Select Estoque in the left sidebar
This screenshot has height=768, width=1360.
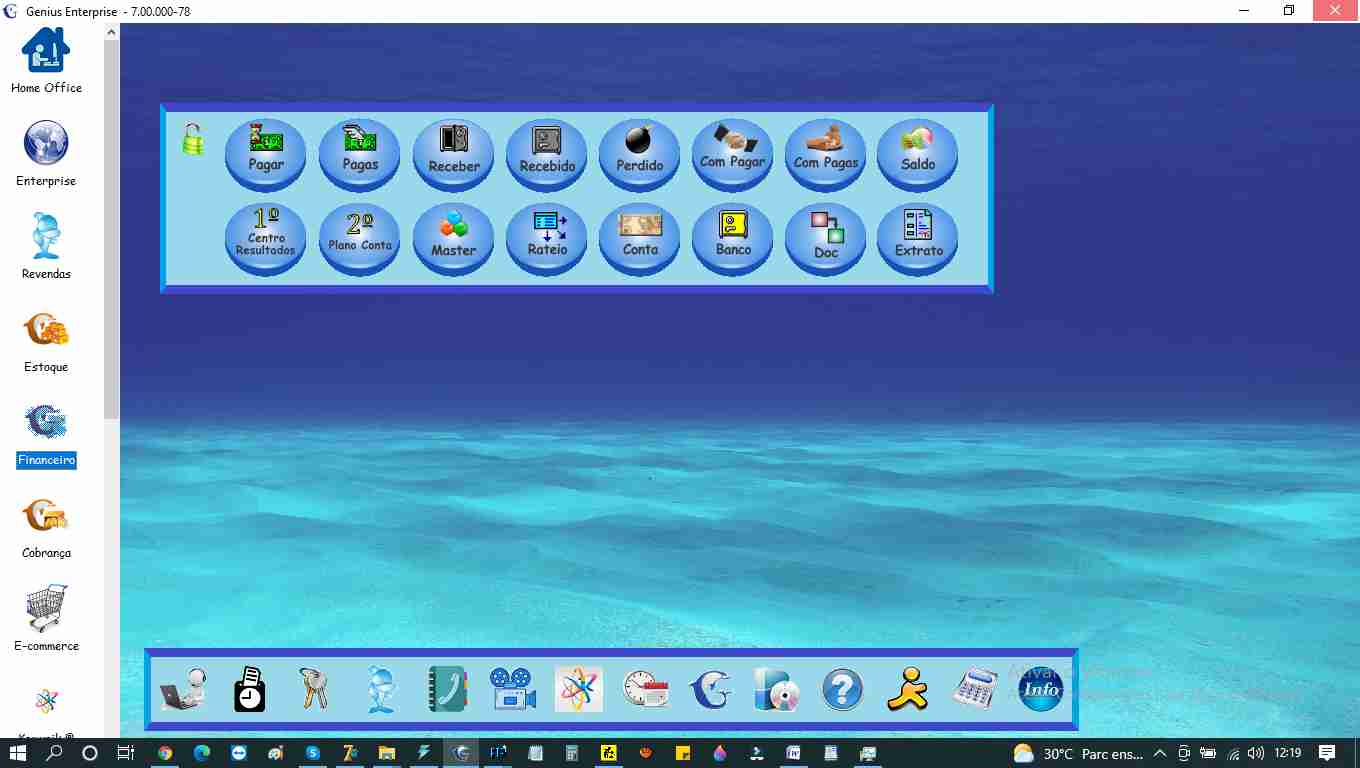pyautogui.click(x=46, y=341)
